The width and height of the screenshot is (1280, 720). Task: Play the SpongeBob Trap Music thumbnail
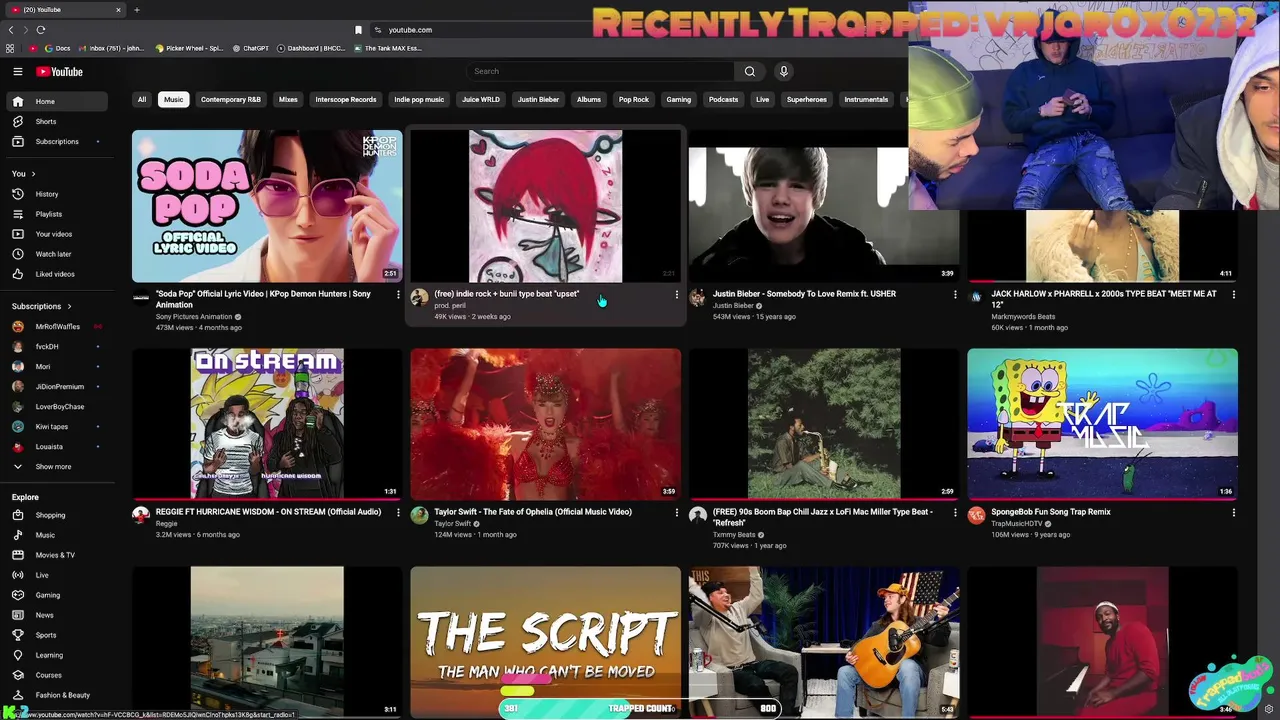click(1102, 423)
